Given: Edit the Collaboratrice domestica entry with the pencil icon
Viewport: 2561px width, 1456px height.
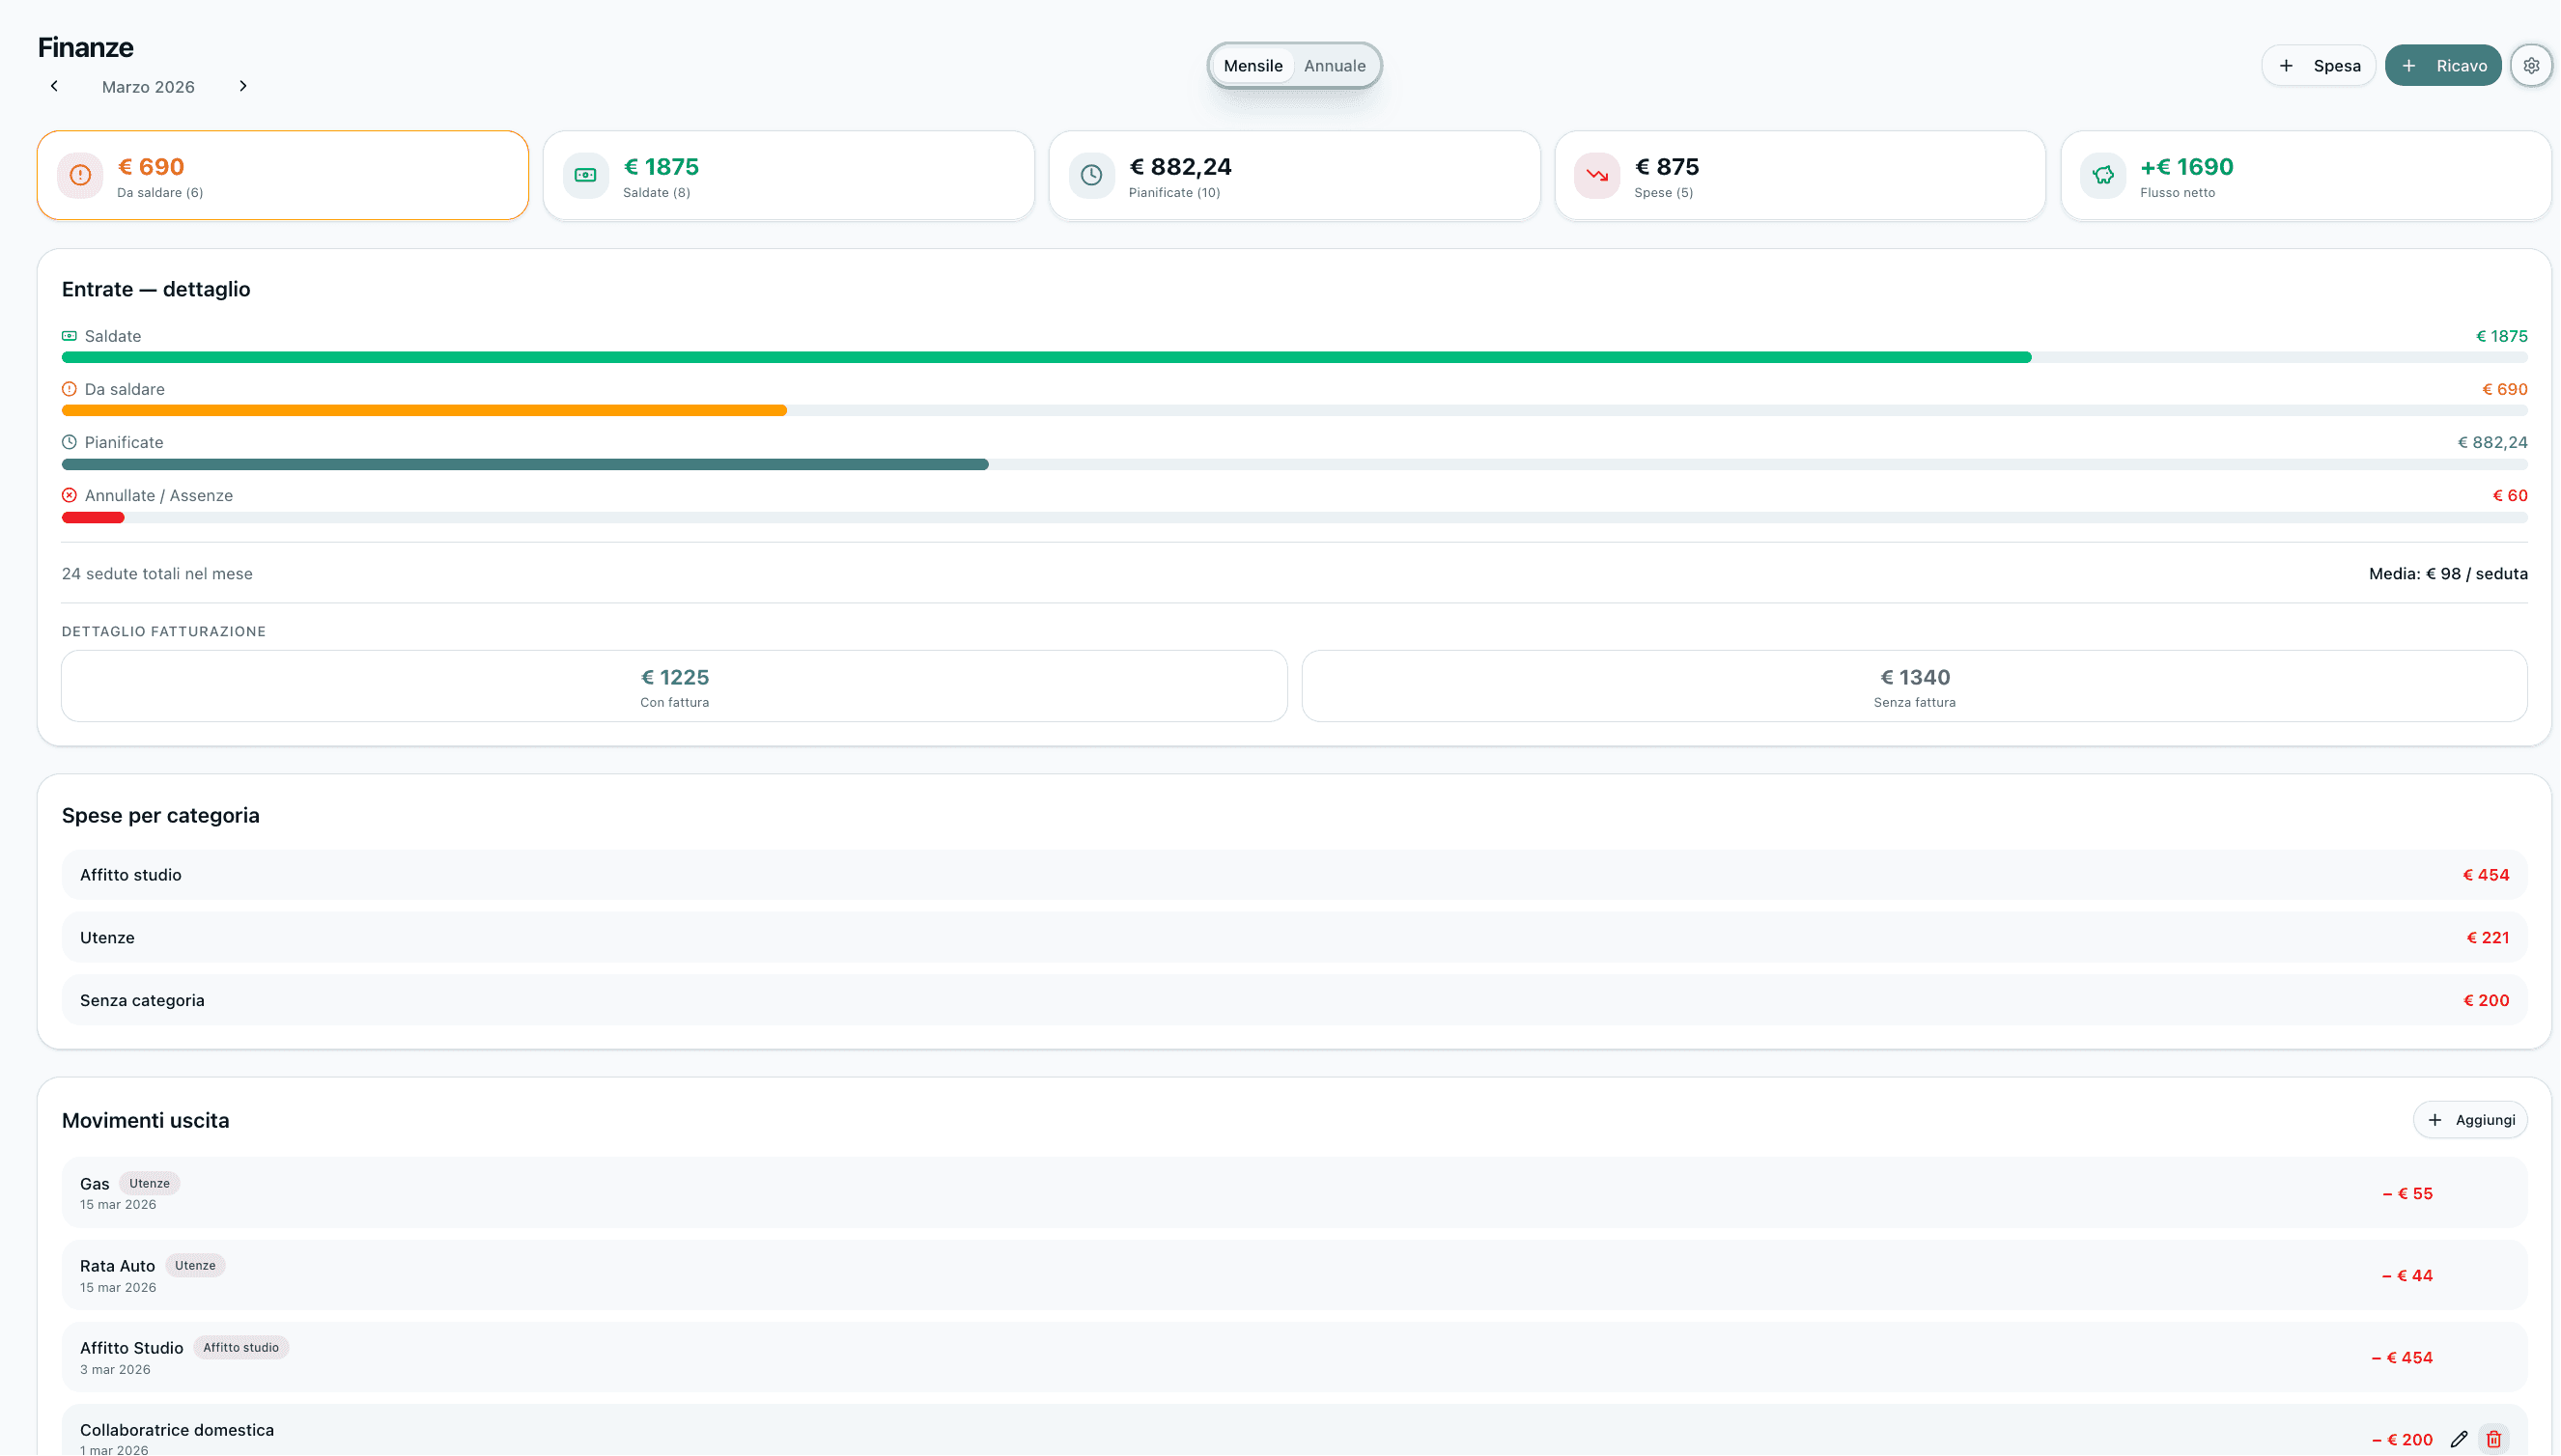Looking at the screenshot, I should tap(2460, 1439).
